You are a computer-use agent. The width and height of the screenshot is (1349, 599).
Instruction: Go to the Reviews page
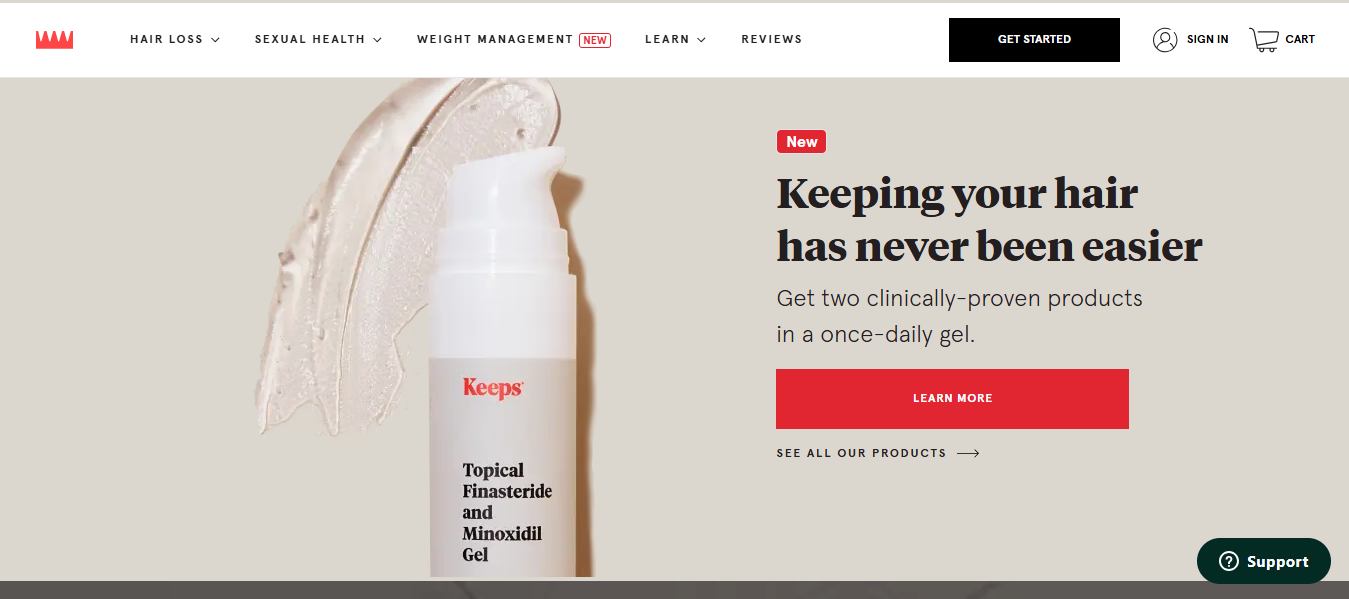click(x=771, y=40)
